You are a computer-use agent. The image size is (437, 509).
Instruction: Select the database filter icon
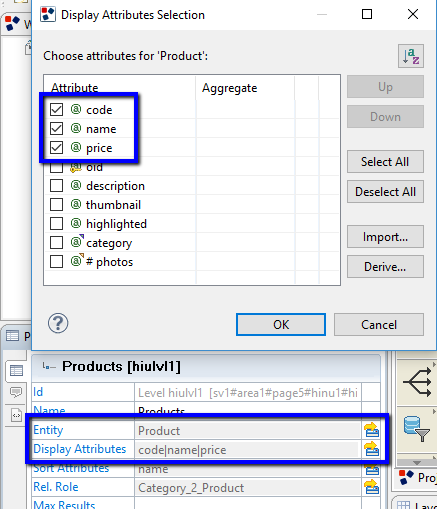pos(416,429)
